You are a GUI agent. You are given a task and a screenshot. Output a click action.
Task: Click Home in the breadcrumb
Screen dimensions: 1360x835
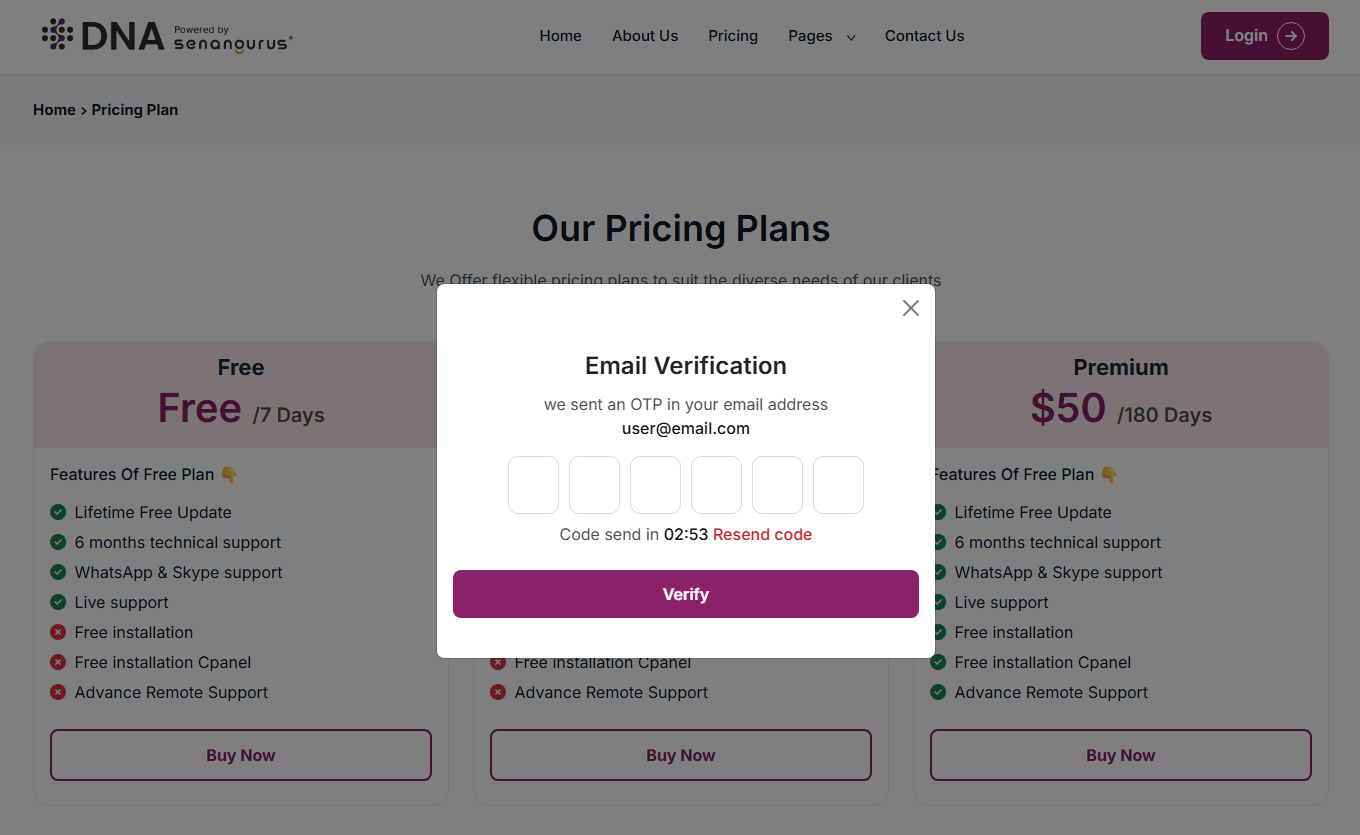[54, 110]
